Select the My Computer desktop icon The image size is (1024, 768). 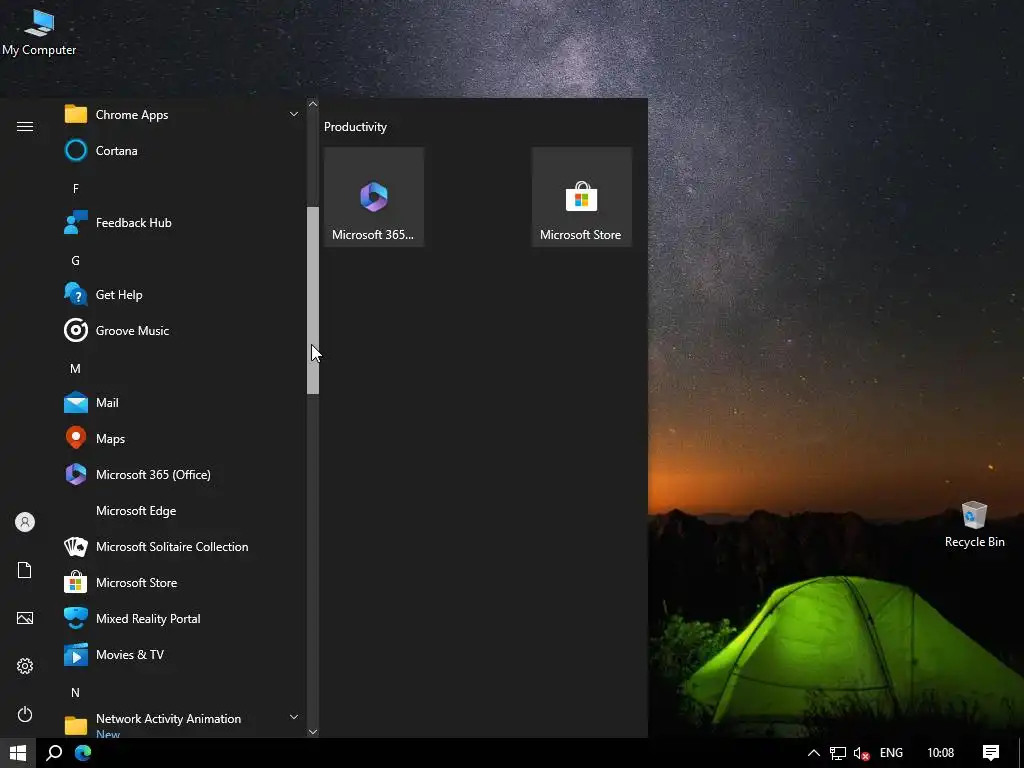click(x=39, y=31)
